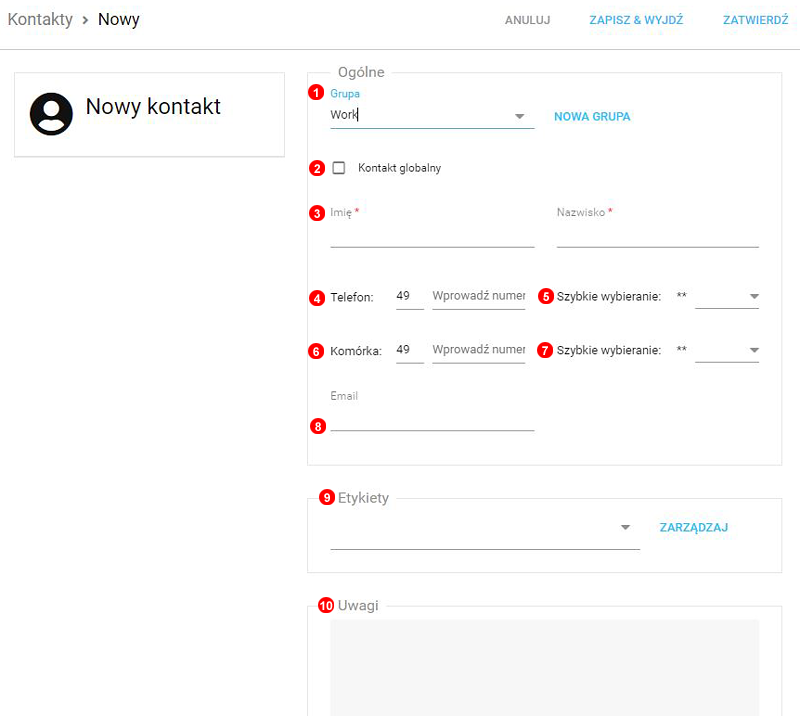Click inside the Uwagi text area
800x716 pixels.
544,665
